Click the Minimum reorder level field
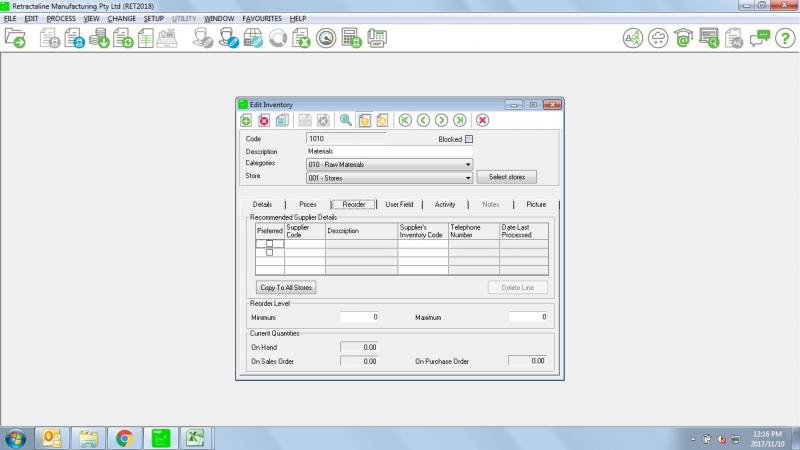 click(x=359, y=317)
